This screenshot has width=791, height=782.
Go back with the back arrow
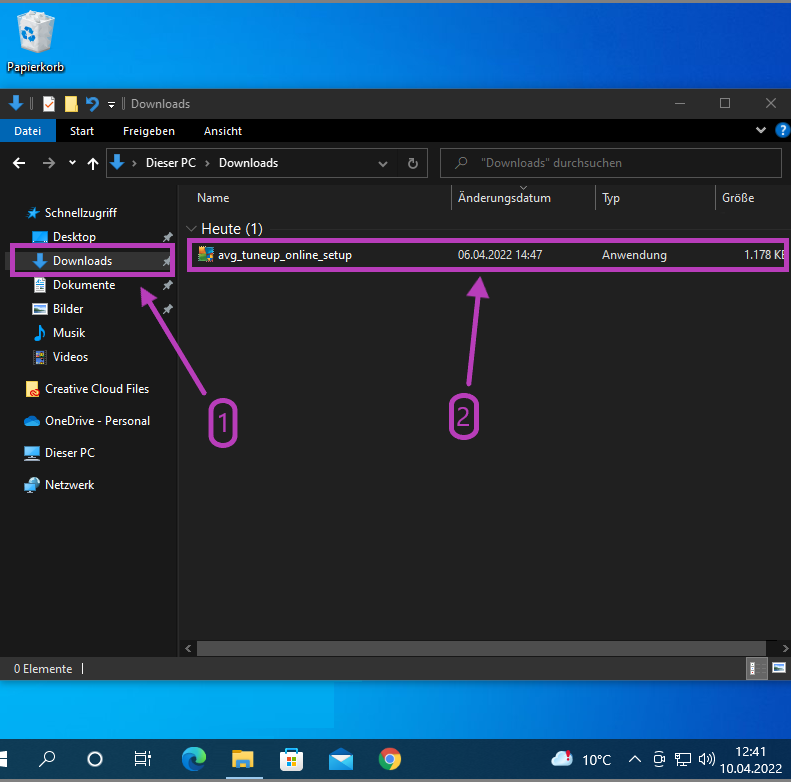point(19,163)
